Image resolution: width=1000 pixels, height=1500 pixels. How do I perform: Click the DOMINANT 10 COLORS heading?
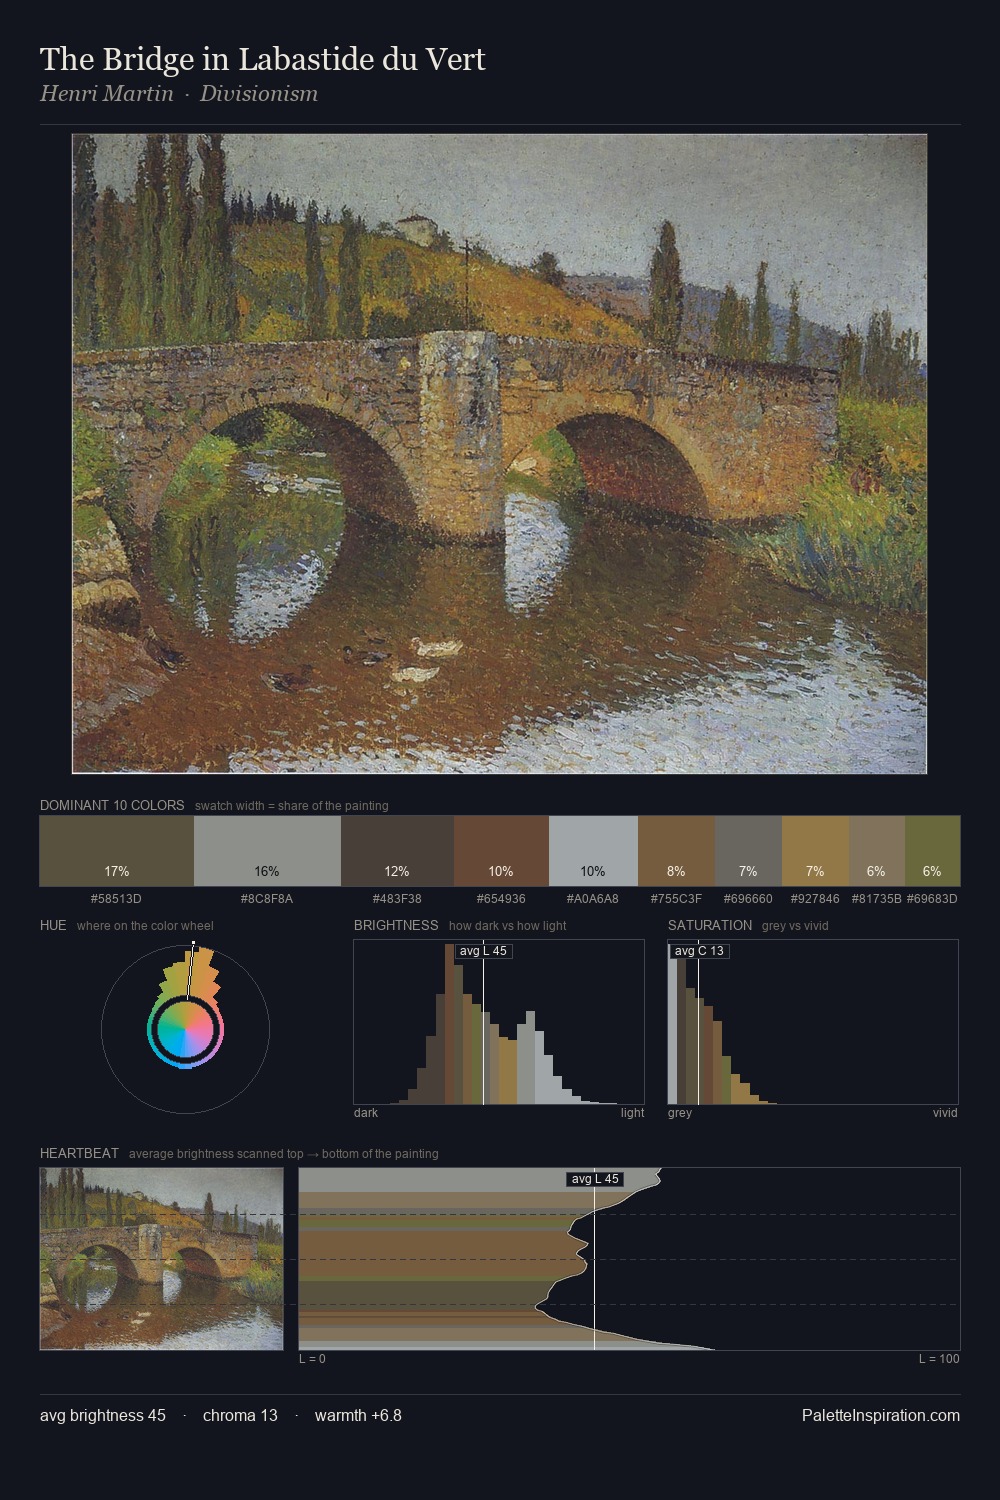click(x=112, y=805)
